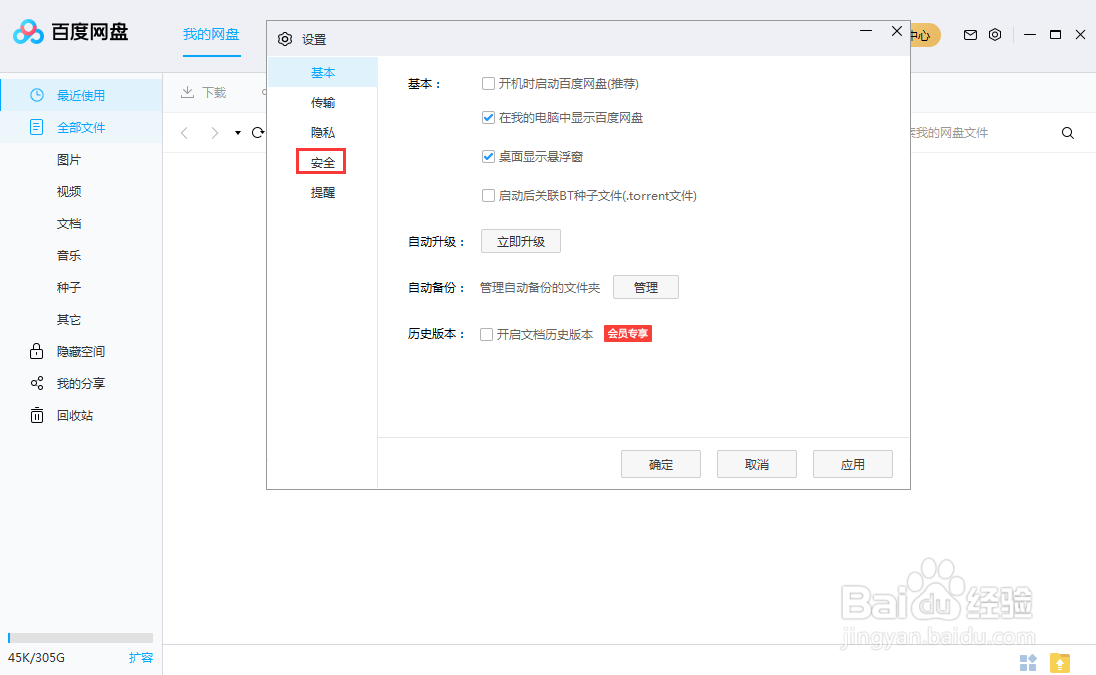1096x675 pixels.
Task: Uncheck 在我的电脑中显示百度网盘
Action: tap(489, 117)
